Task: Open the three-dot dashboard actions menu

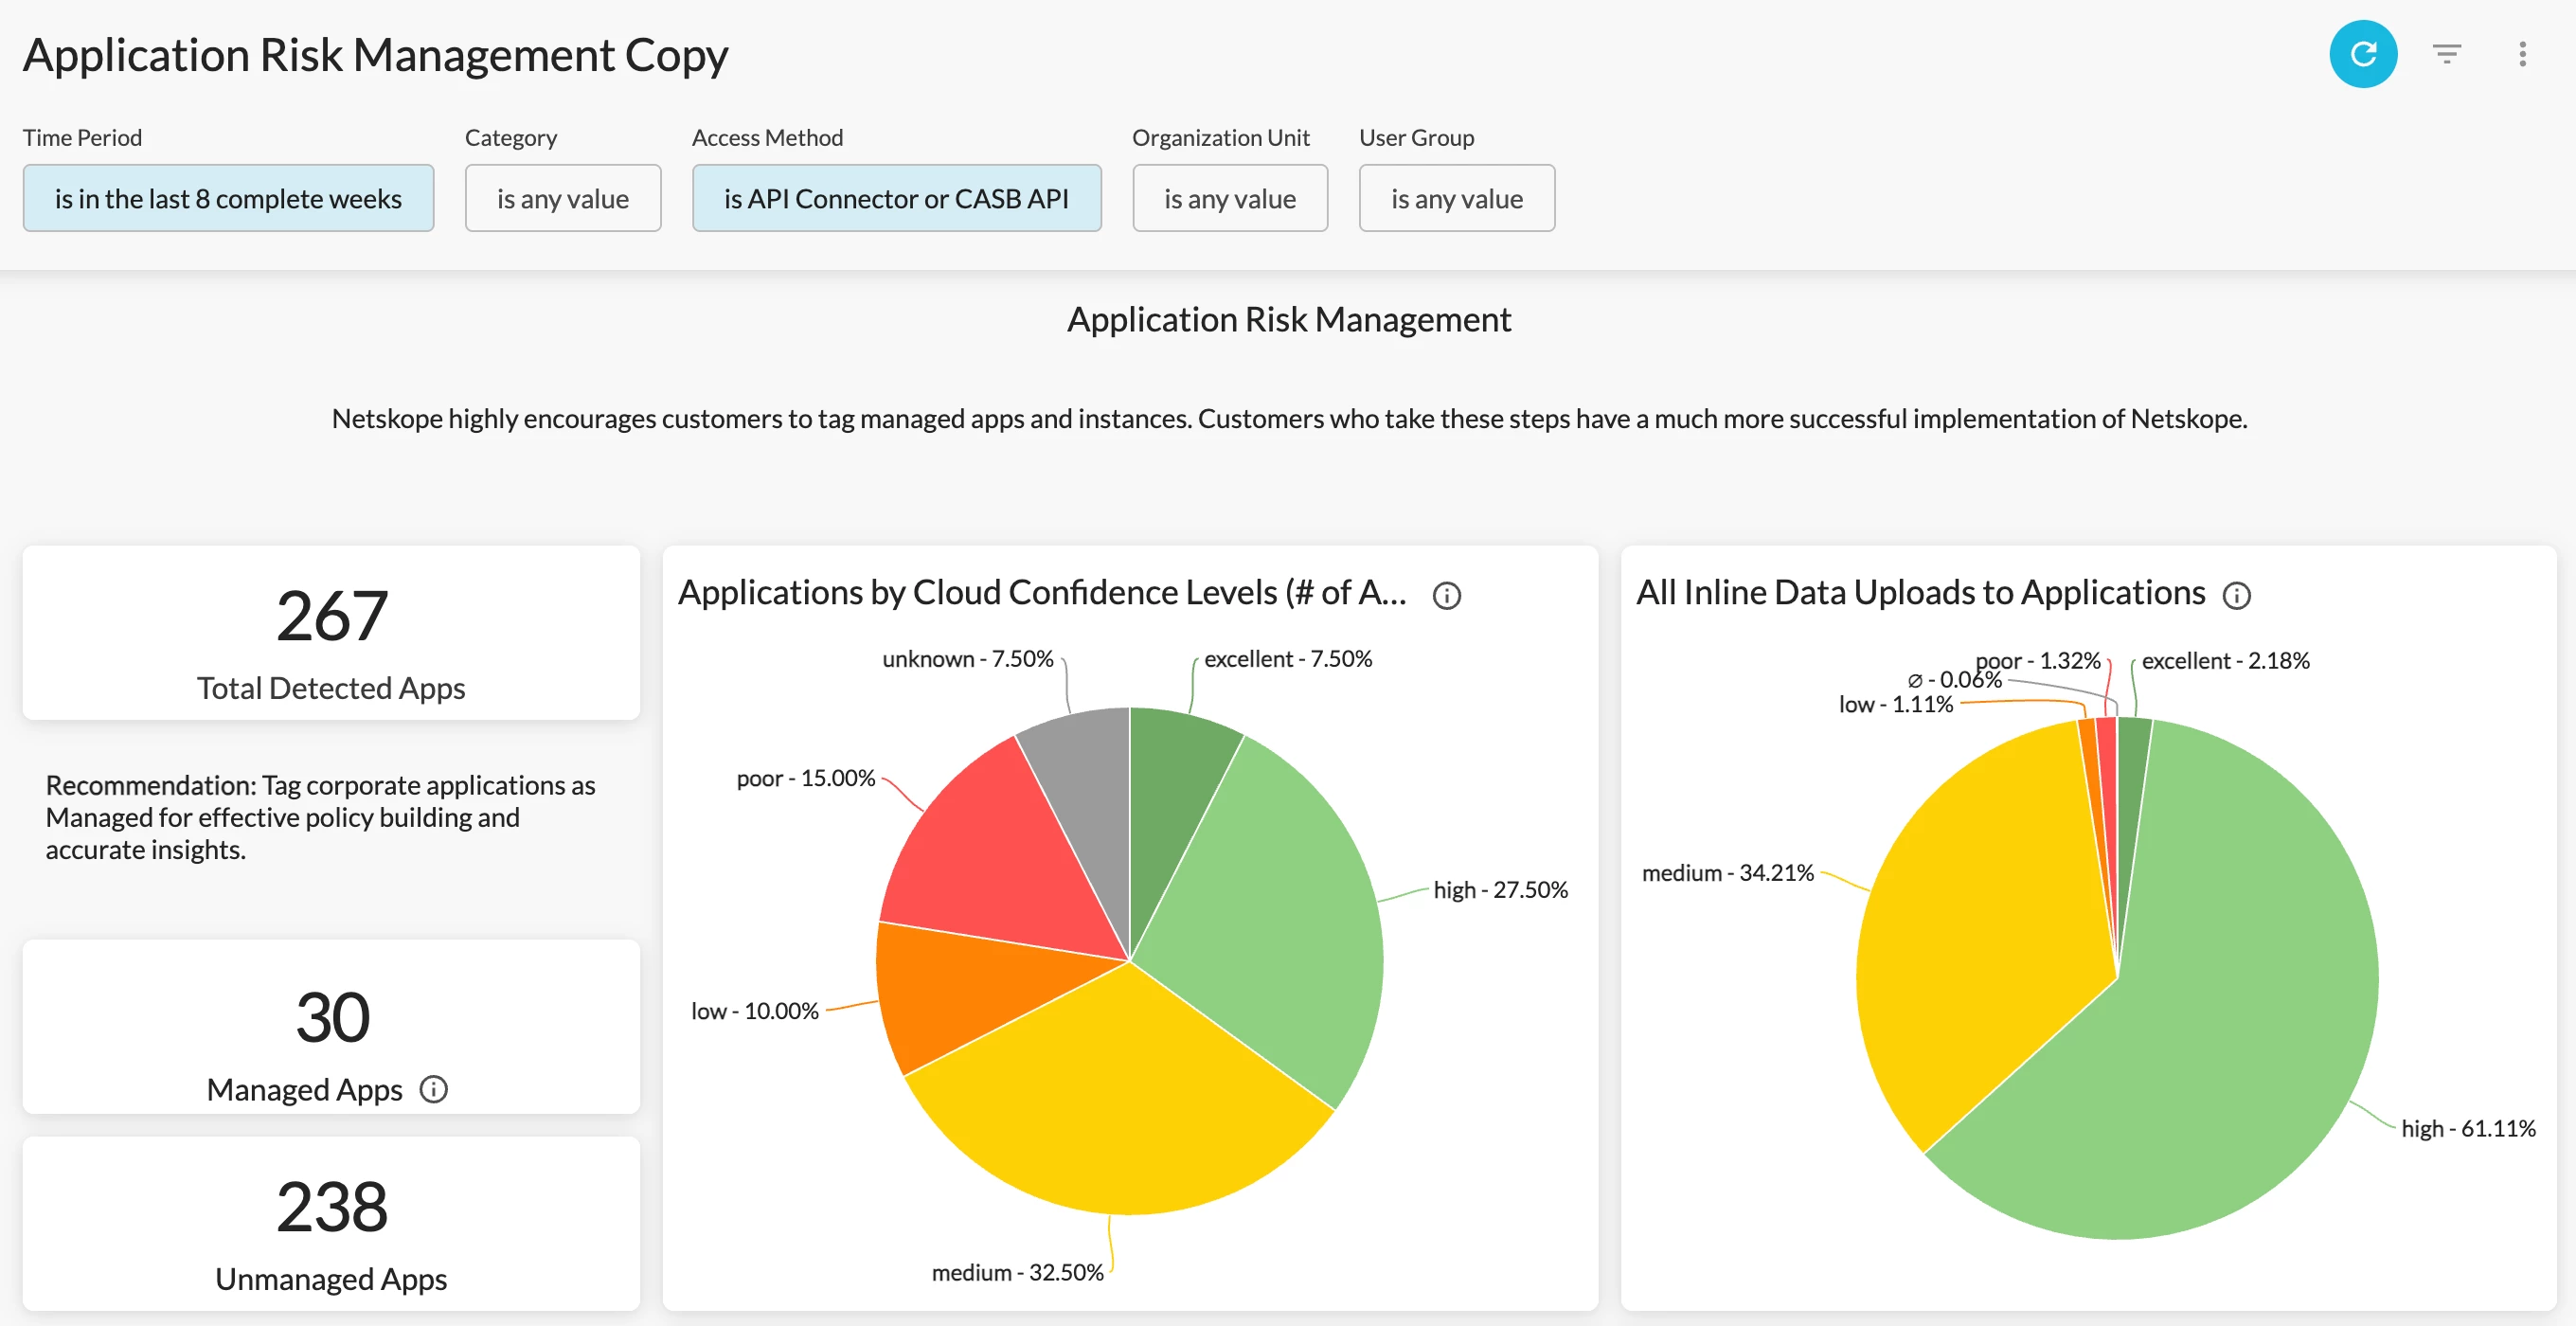Action: (2522, 54)
